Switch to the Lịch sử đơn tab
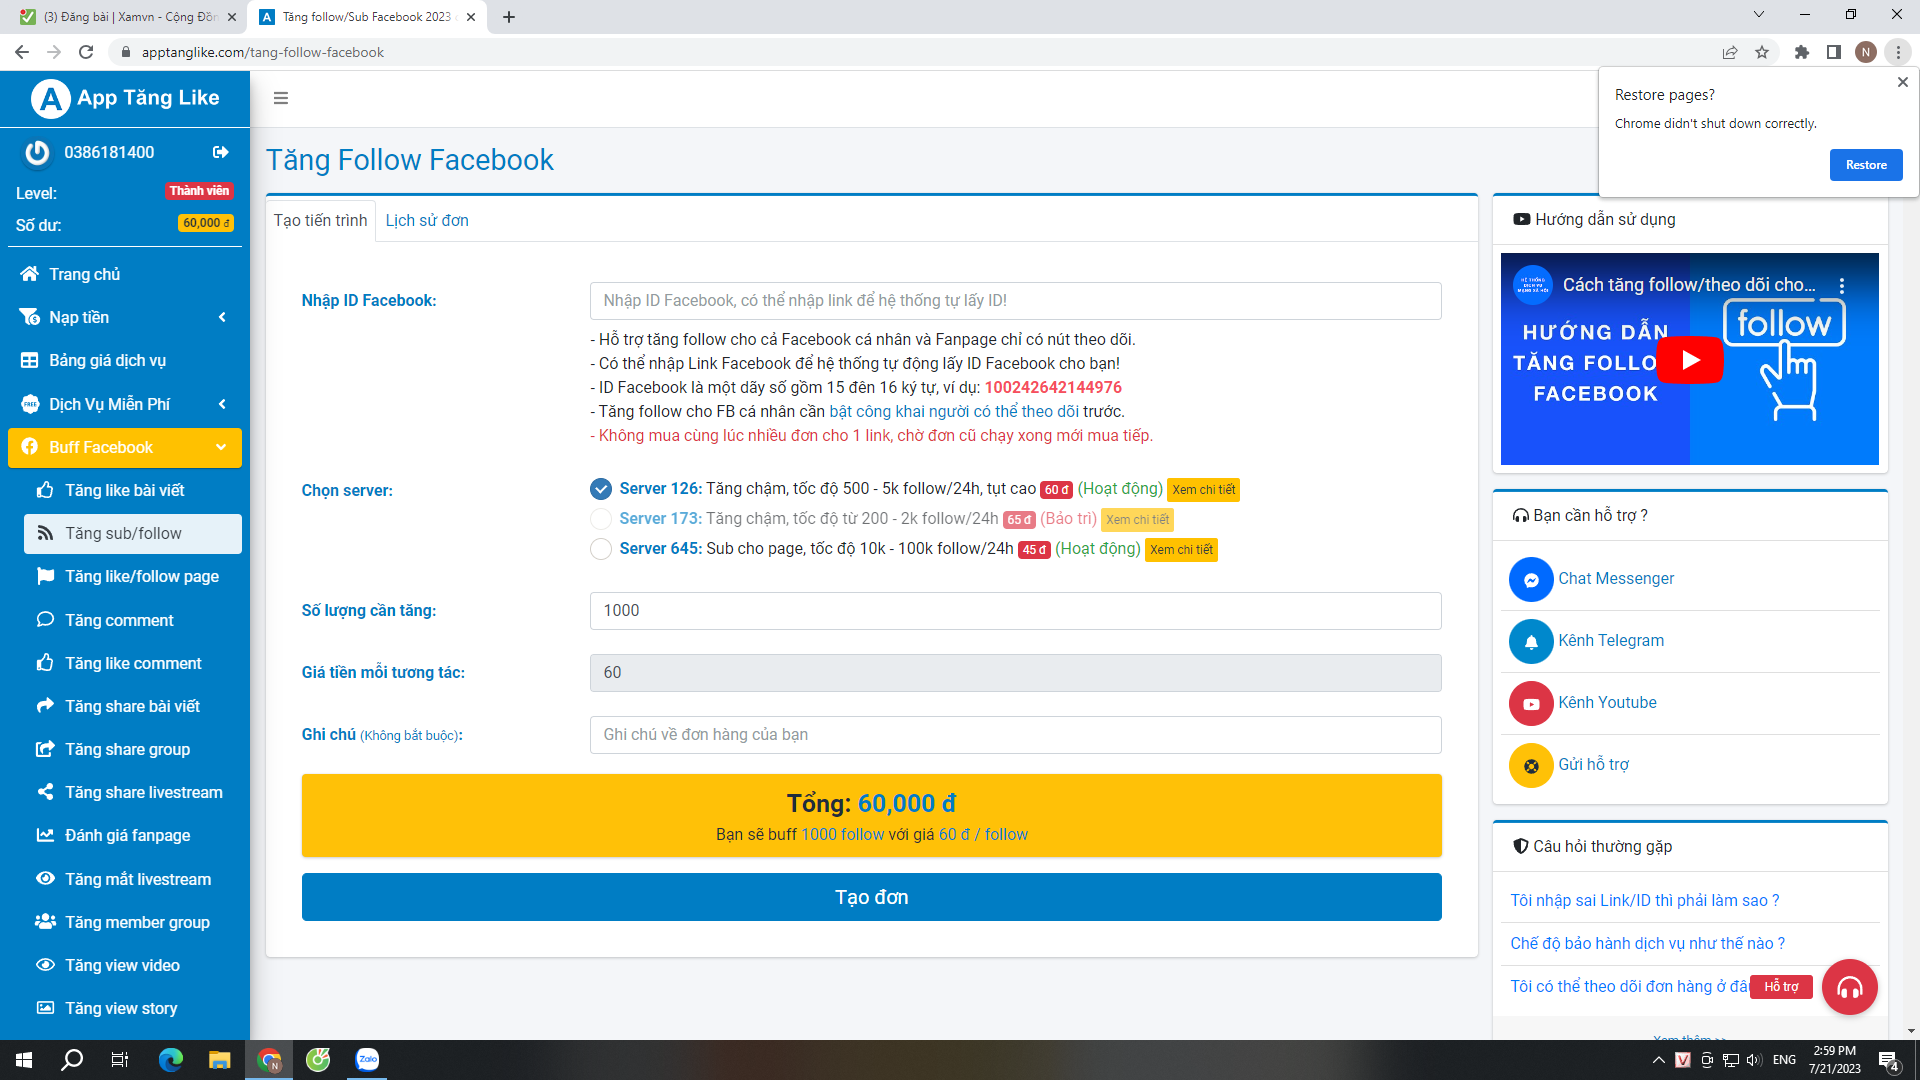This screenshot has height=1080, width=1920. pos(427,220)
